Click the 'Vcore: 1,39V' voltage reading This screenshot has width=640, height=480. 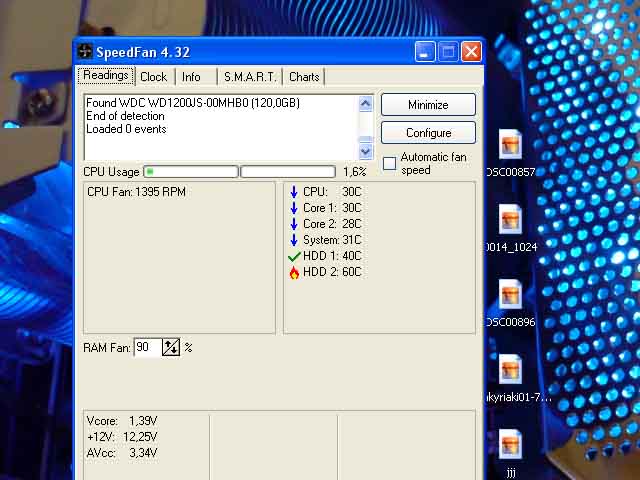(122, 421)
